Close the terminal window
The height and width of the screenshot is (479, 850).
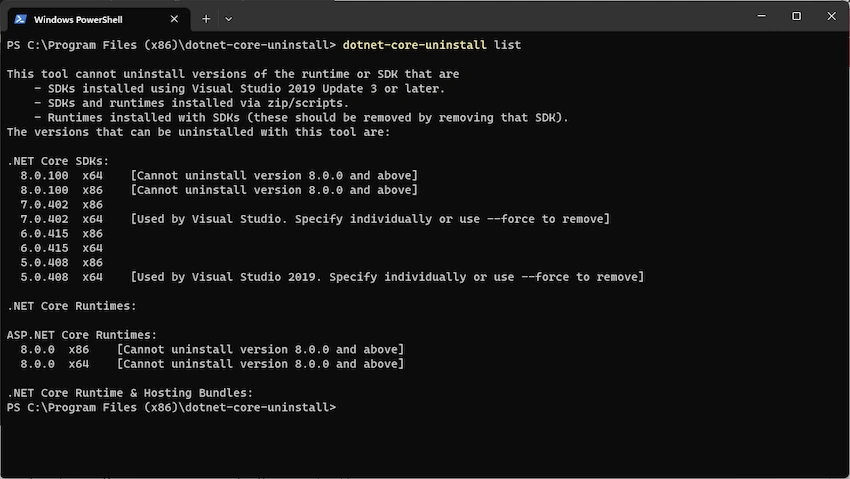pos(831,16)
